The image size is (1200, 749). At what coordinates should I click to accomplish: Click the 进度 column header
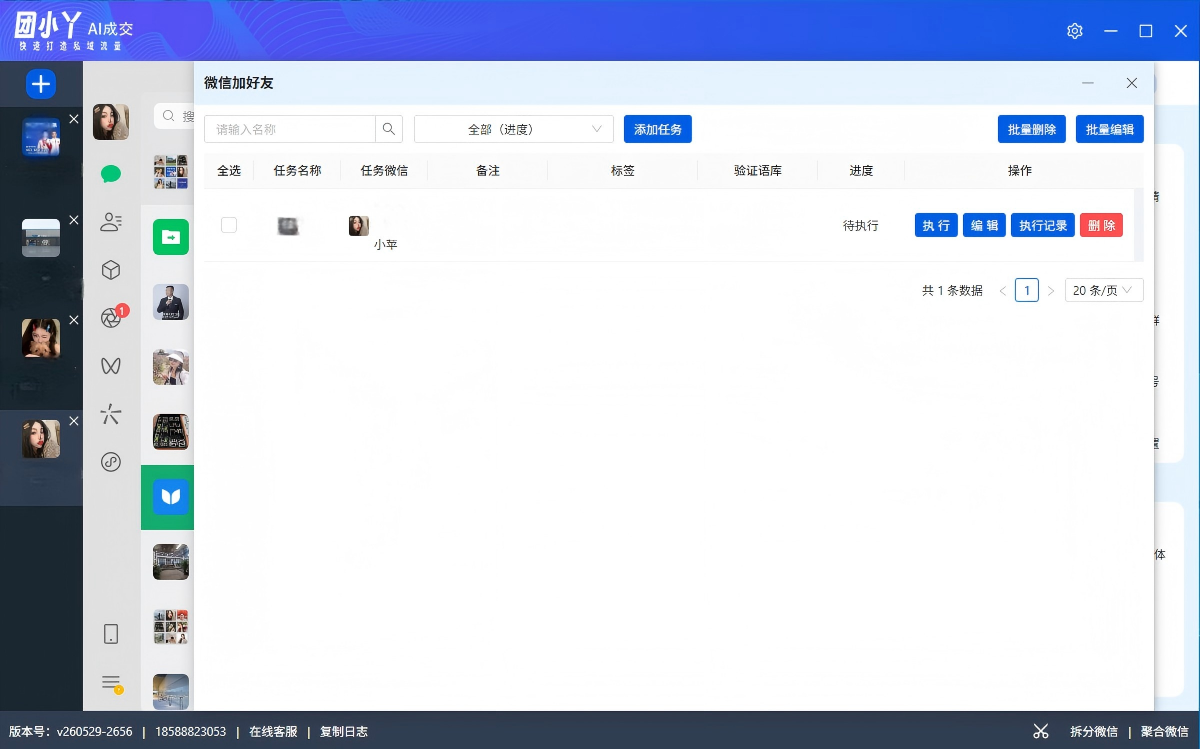click(x=861, y=171)
